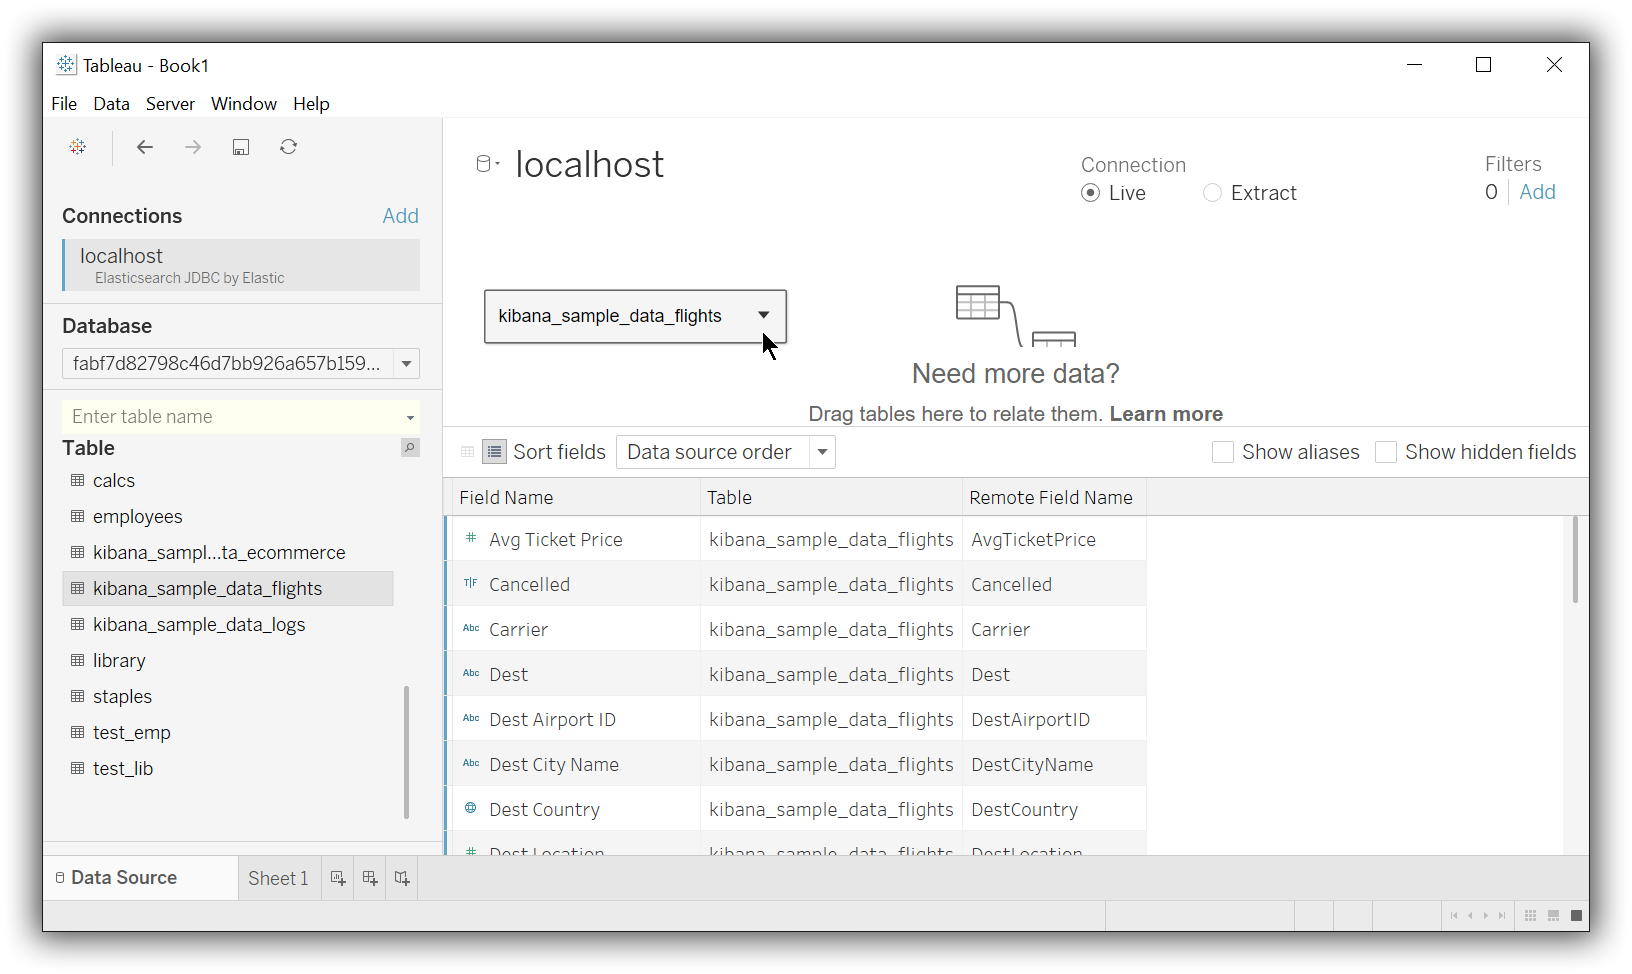Click the Enter table name field
The height and width of the screenshot is (974, 1632).
(x=232, y=417)
